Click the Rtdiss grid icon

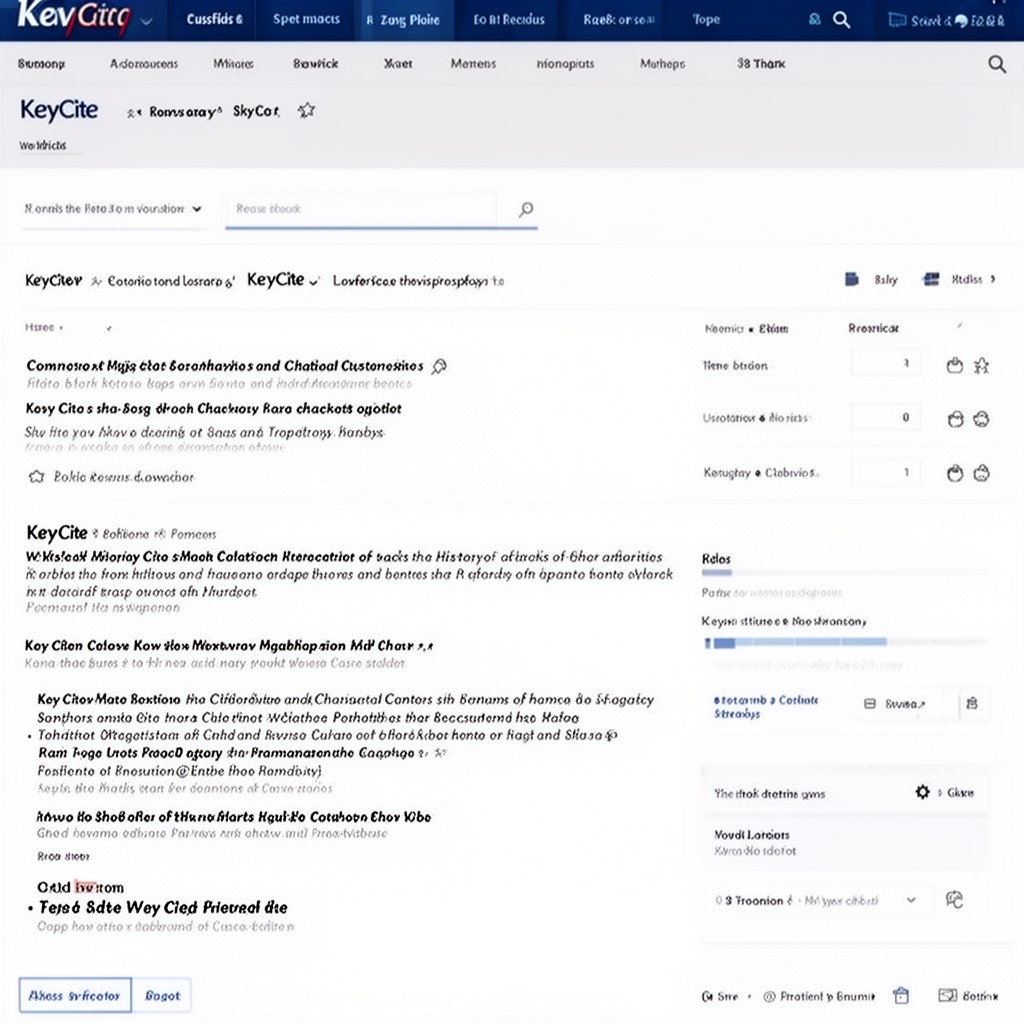931,280
